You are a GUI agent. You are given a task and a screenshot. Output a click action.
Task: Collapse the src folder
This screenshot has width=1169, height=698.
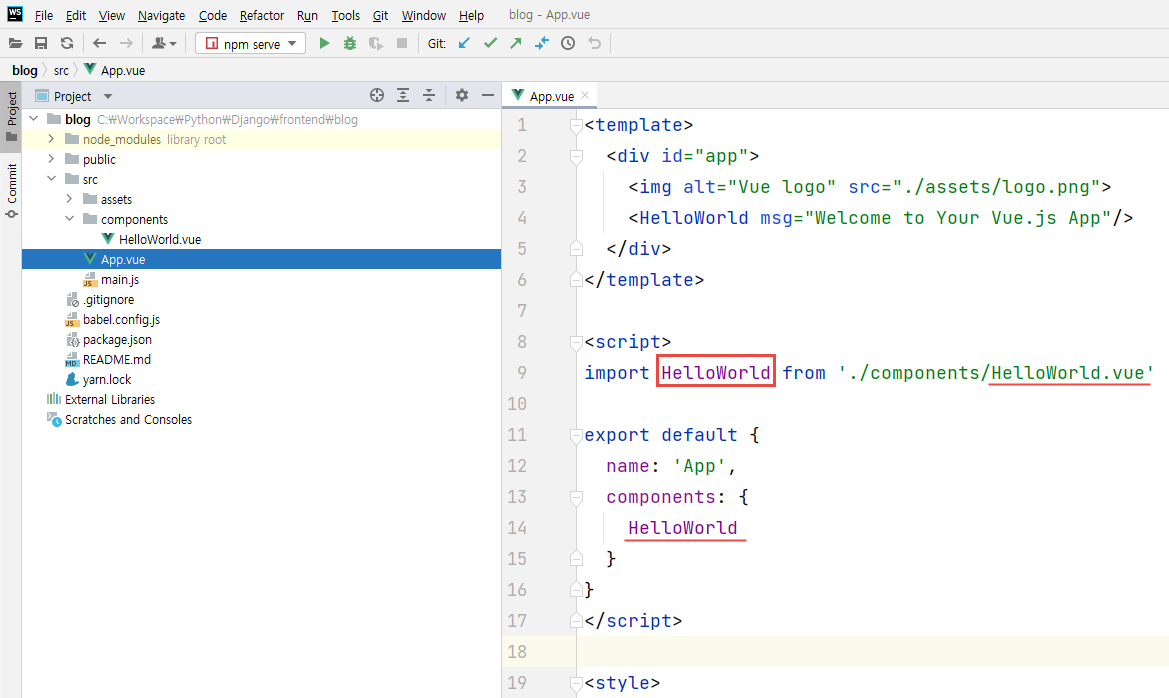[x=51, y=179]
